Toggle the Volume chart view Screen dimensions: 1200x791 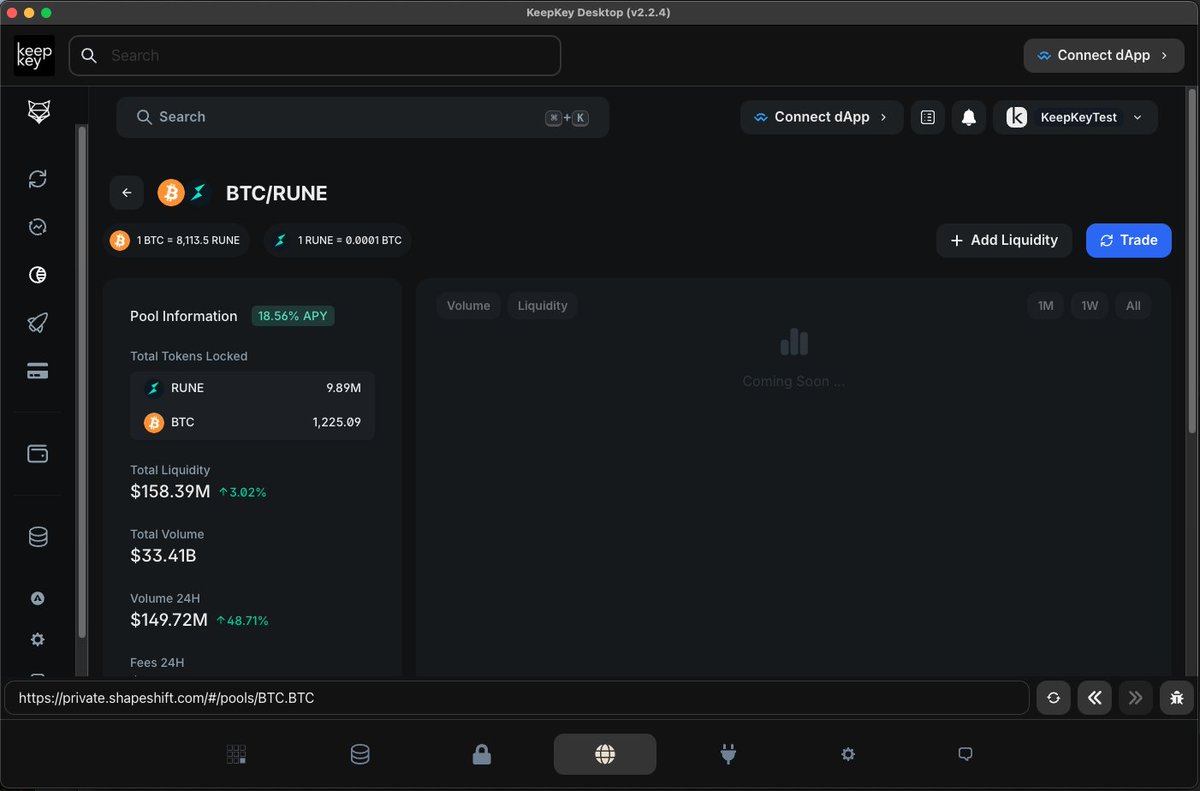[468, 305]
